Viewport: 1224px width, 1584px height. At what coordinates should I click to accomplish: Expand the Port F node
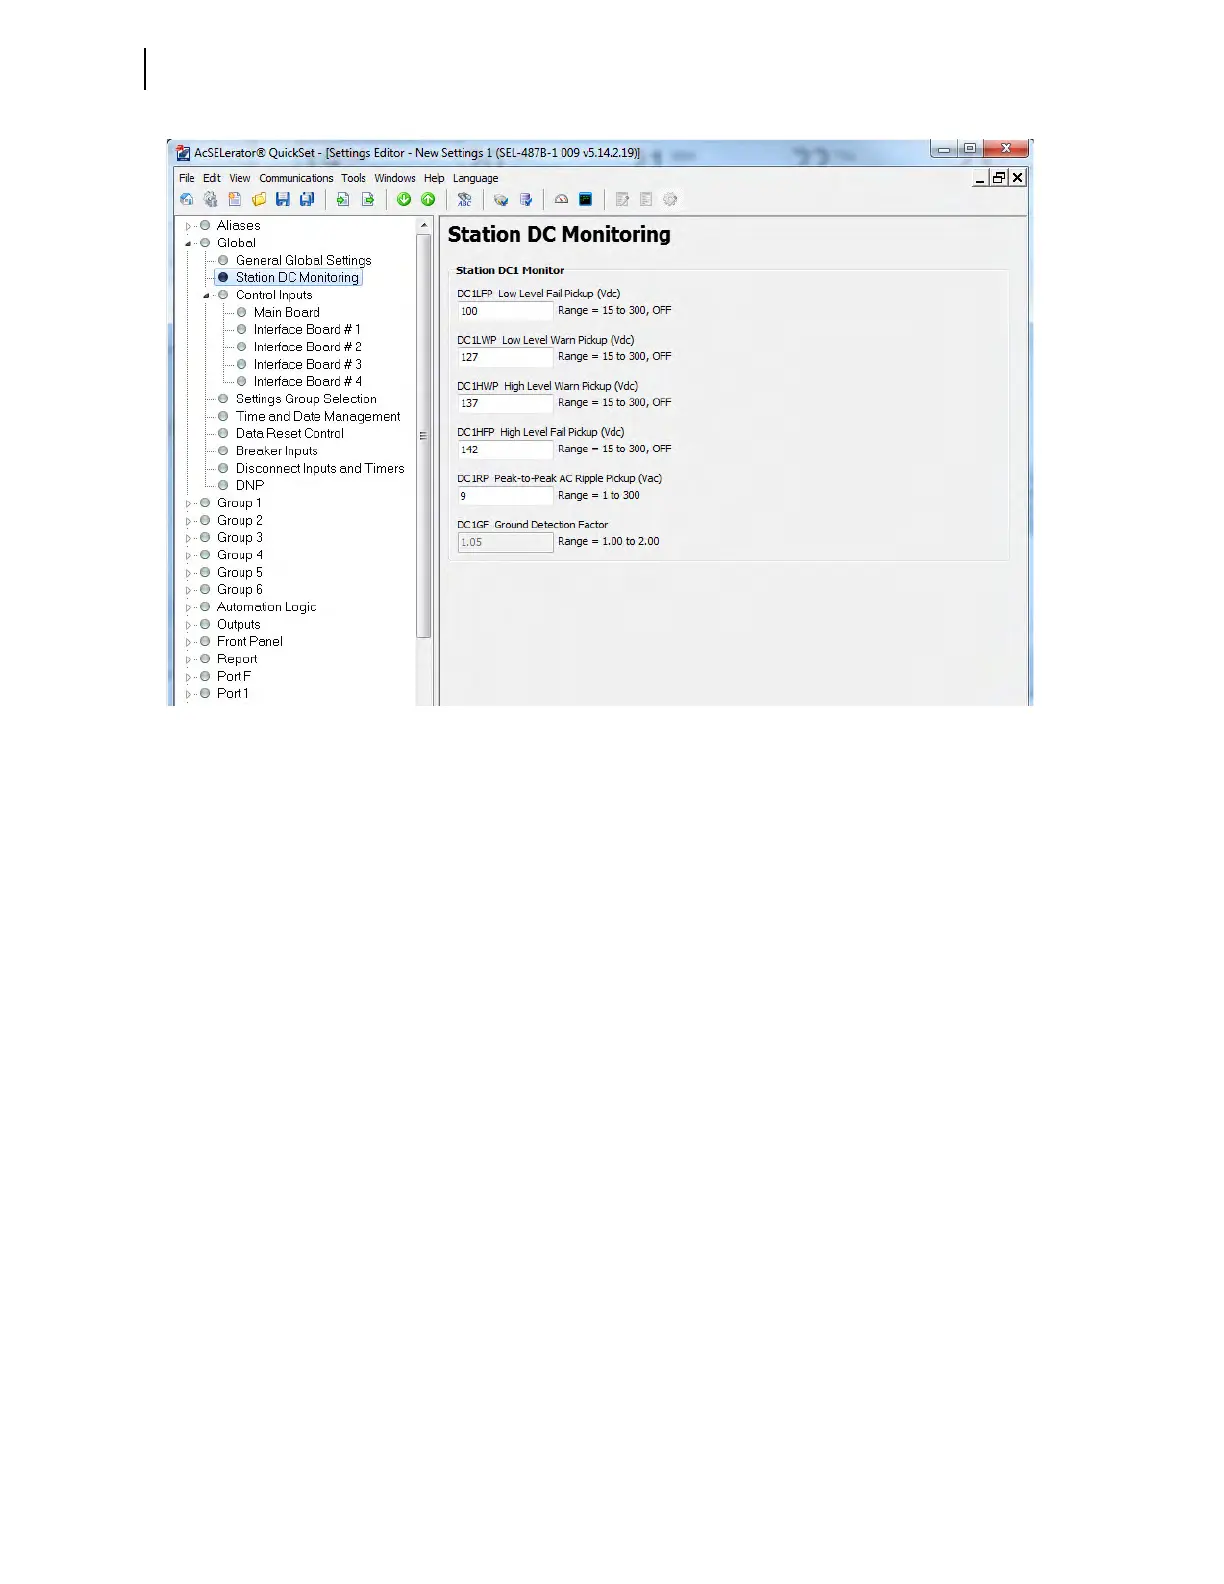188,677
